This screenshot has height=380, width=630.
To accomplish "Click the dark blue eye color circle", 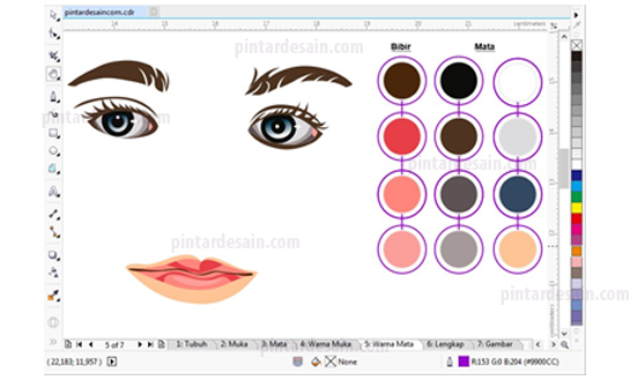I will pyautogui.click(x=518, y=194).
